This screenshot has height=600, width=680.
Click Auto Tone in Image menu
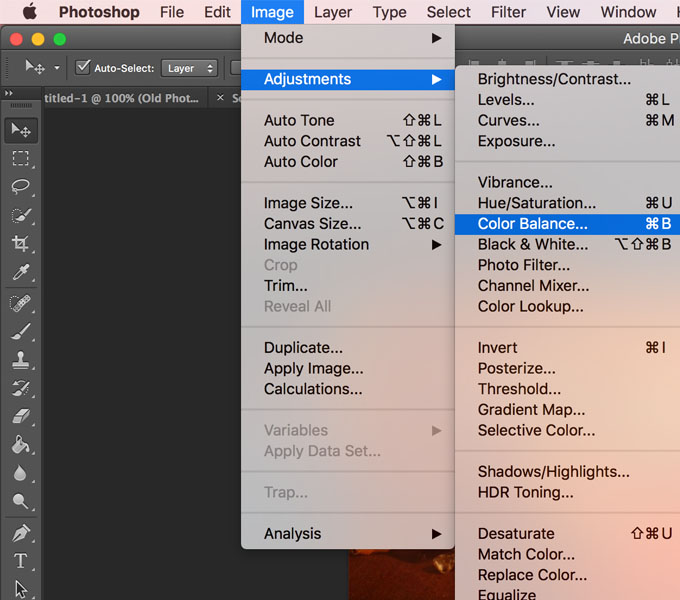[348, 121]
